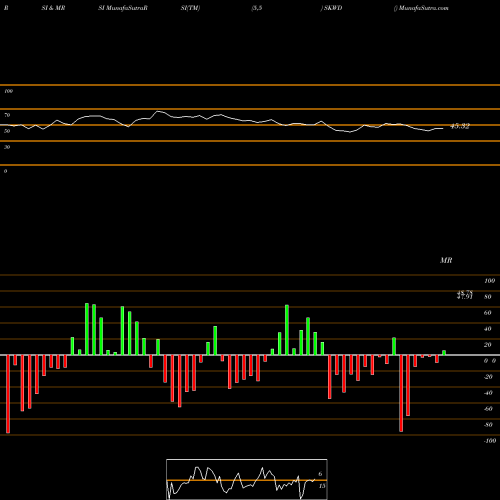Click the rightmost small green histogram bar
Viewport: 500px width, 500px height.
pos(444,353)
